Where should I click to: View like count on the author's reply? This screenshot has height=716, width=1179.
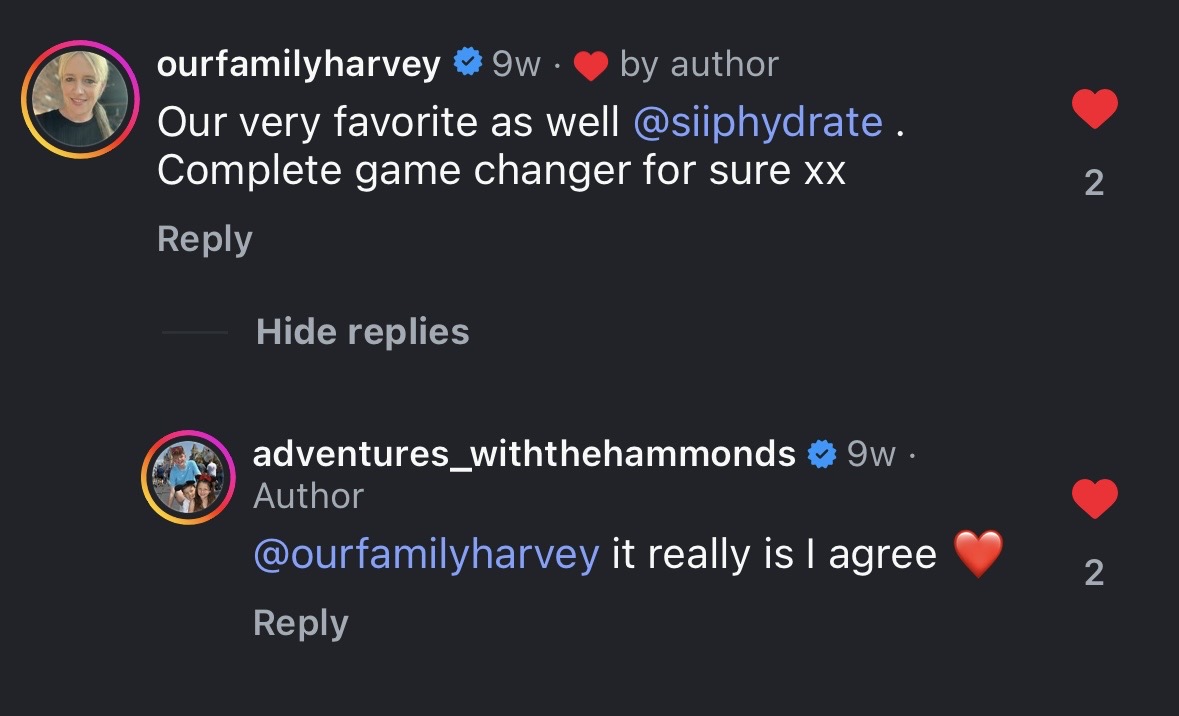coord(1094,572)
